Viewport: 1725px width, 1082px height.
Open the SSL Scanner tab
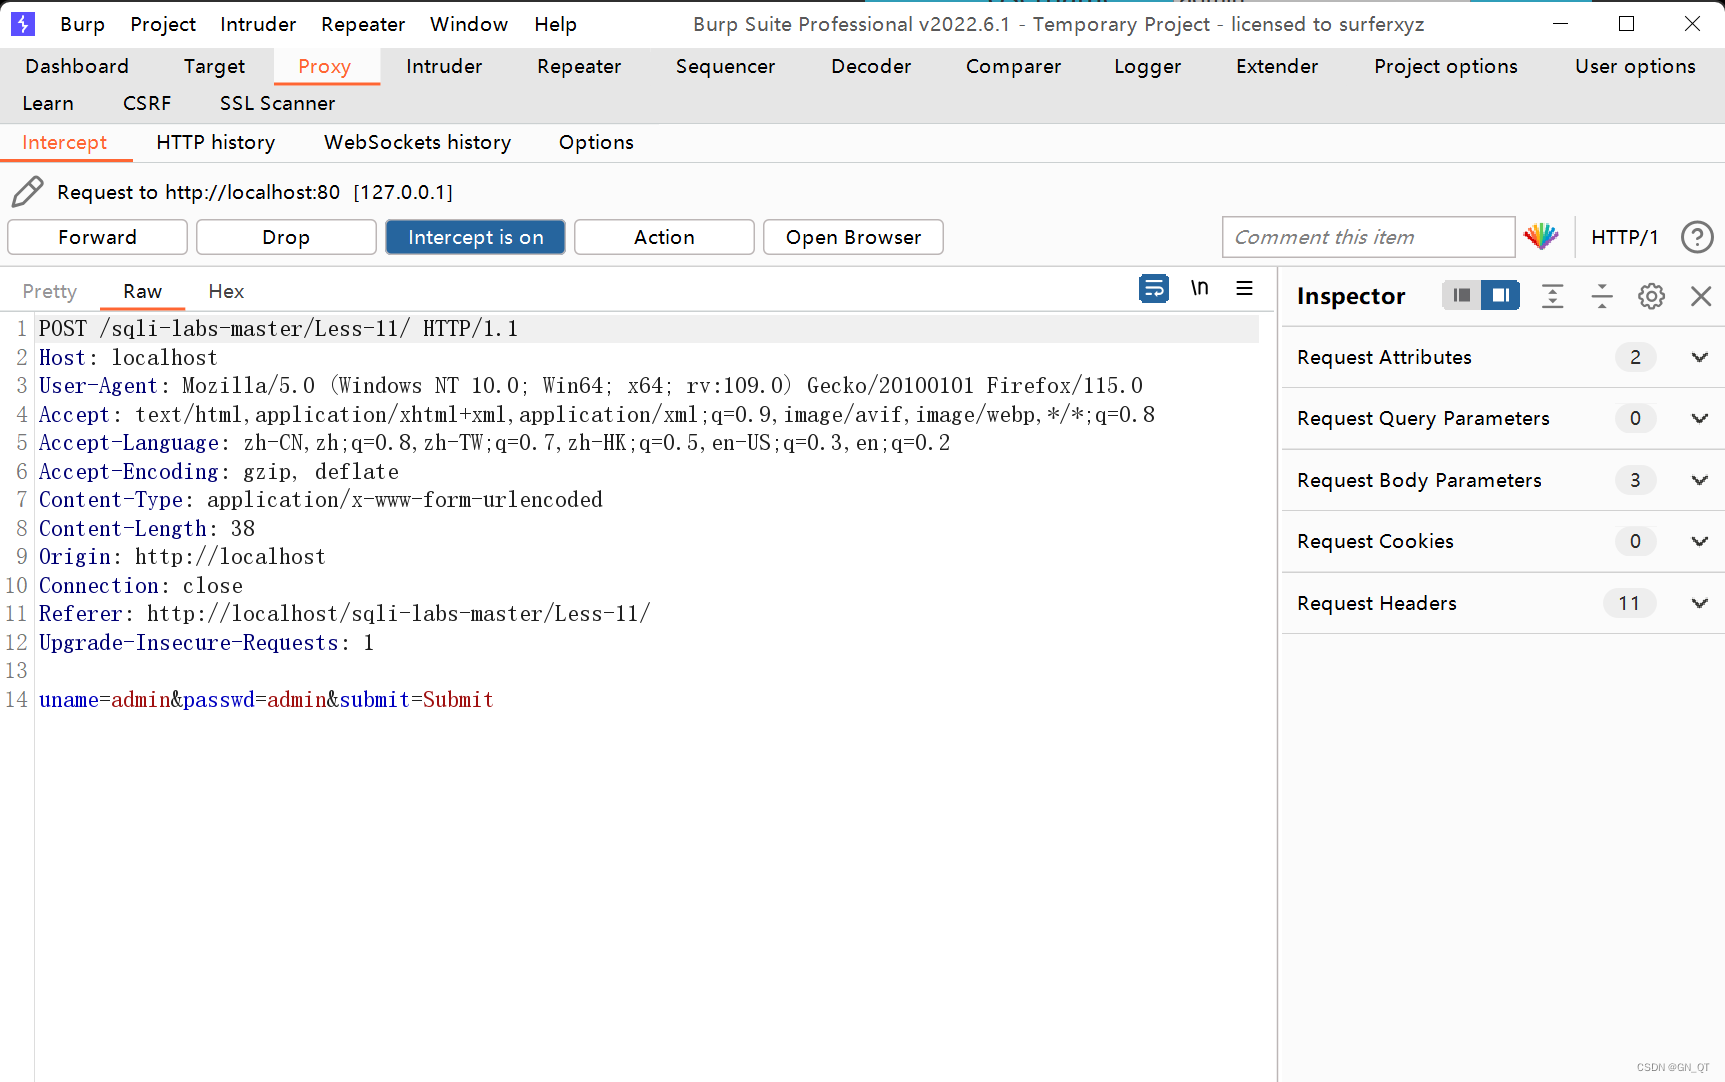point(277,103)
